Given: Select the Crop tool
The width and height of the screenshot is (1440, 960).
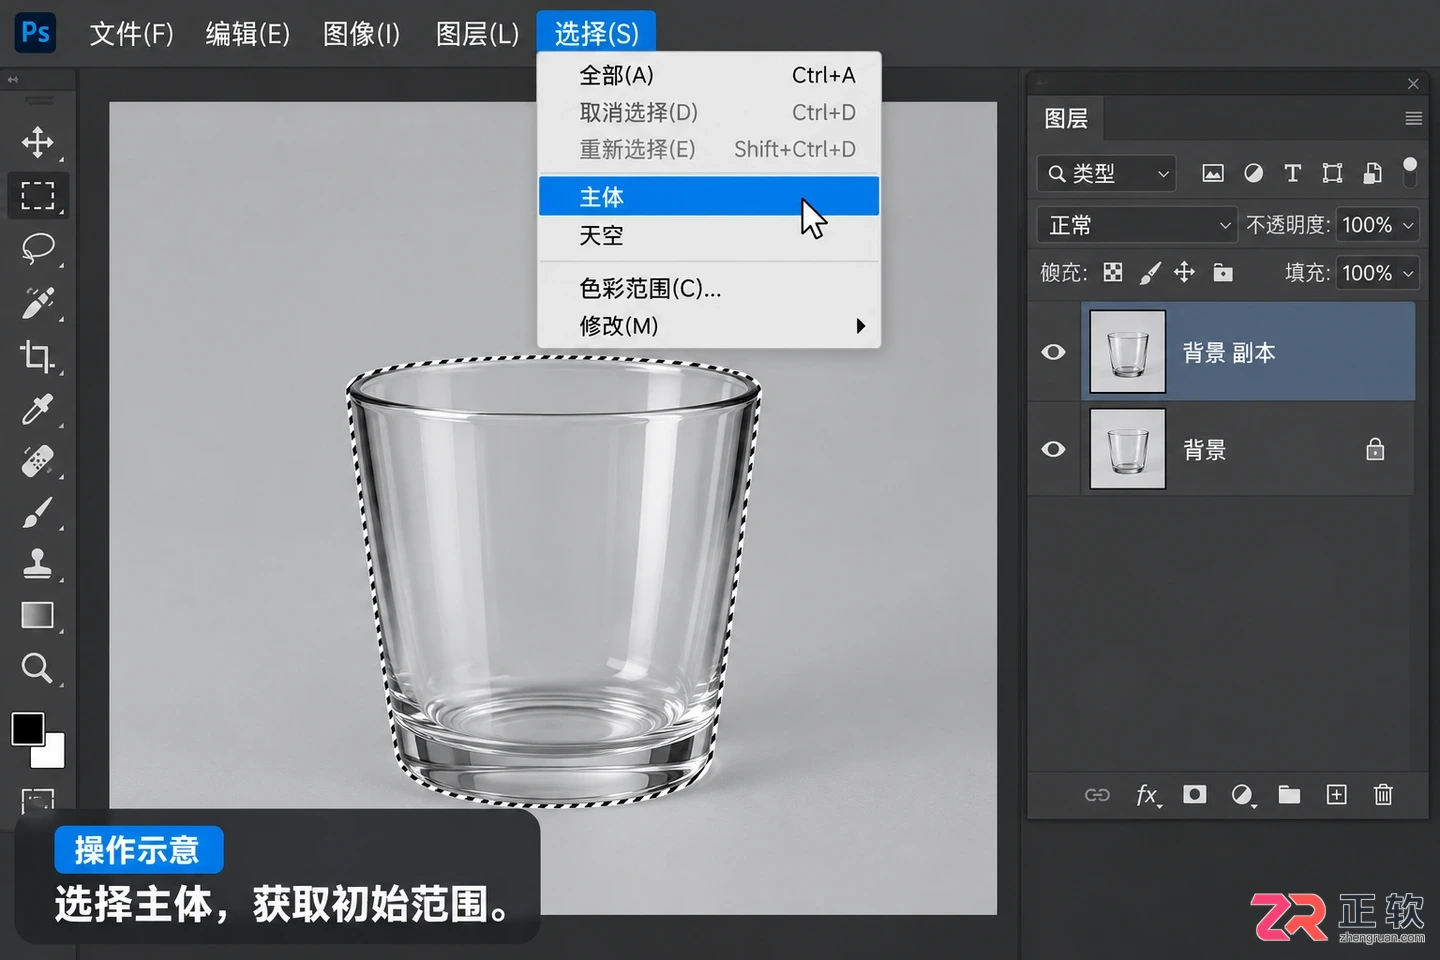Looking at the screenshot, I should (38, 356).
